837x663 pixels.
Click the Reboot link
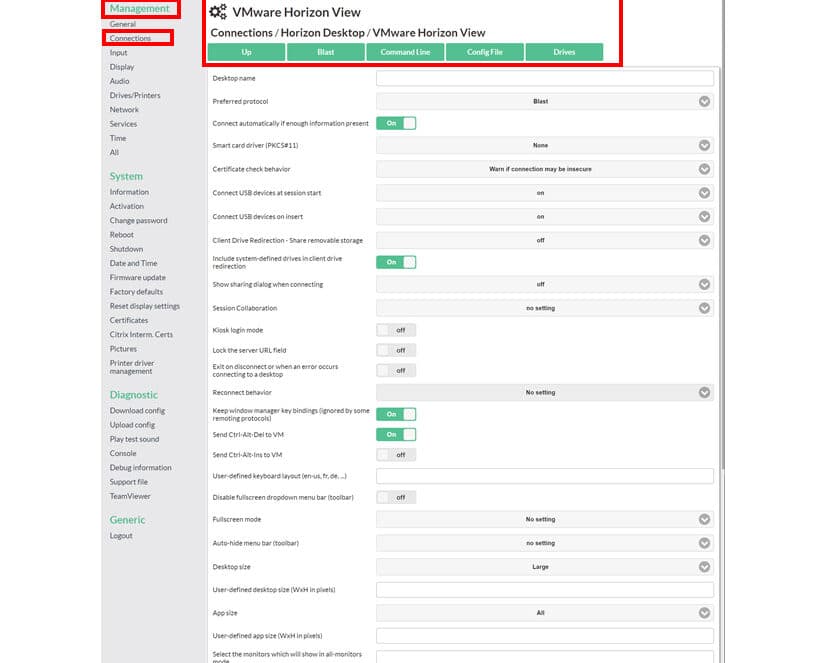122,234
